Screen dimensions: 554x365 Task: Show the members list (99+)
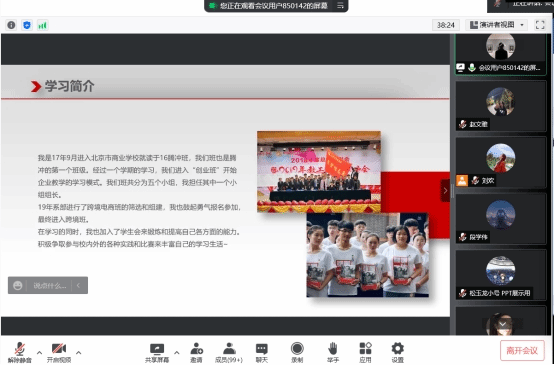pos(229,353)
